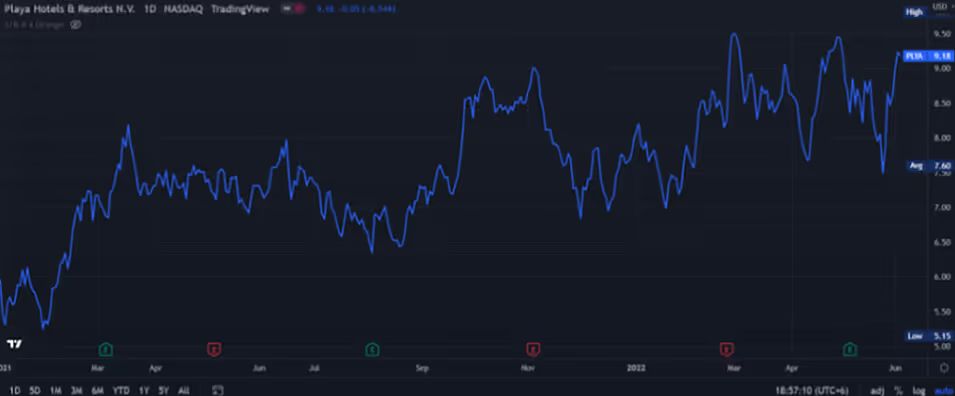The image size is (955, 396).
Task: Click the Sep label on time axis
Action: [422, 368]
